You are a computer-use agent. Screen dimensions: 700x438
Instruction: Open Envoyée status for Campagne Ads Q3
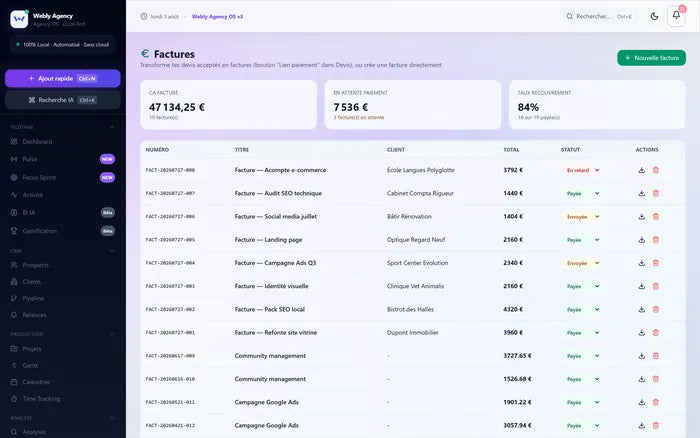[x=582, y=263]
